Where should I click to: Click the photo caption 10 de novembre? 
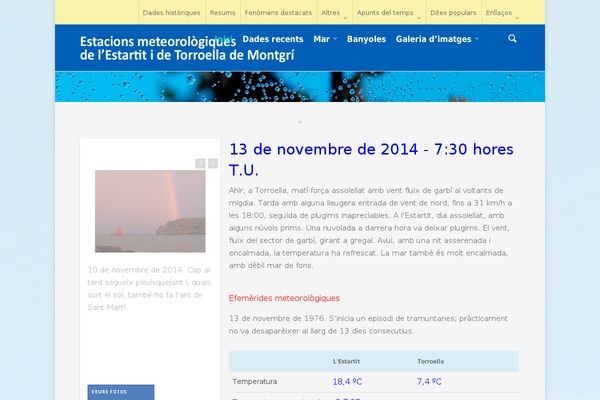[149, 289]
